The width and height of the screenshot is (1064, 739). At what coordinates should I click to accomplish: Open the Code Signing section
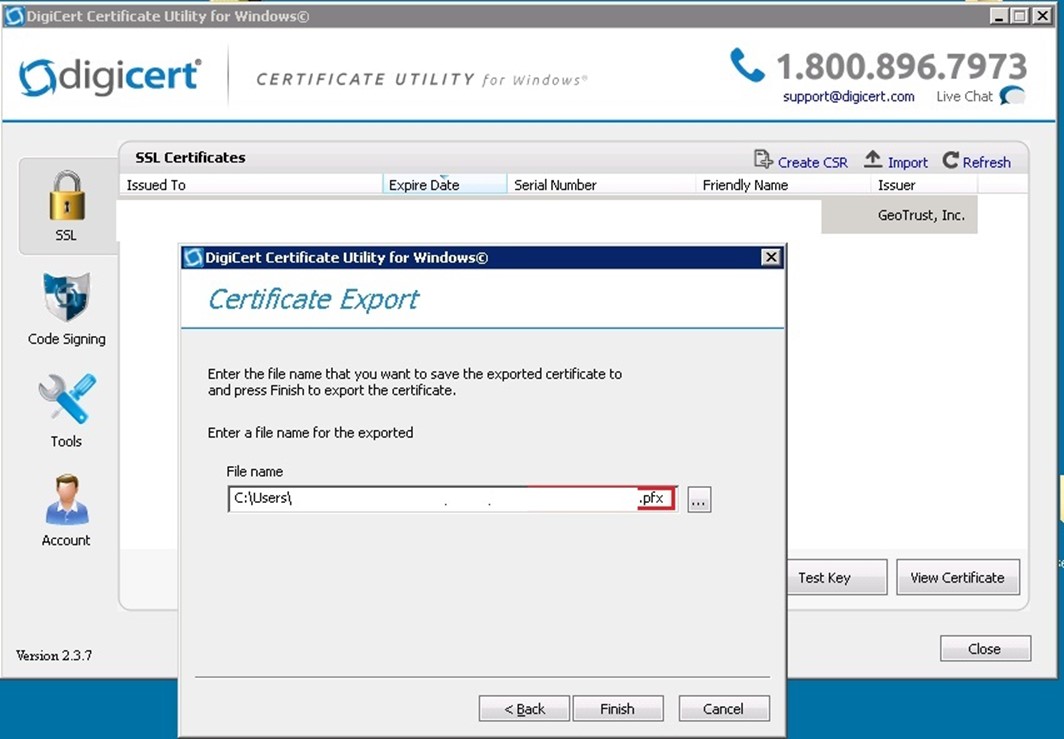pos(66,309)
